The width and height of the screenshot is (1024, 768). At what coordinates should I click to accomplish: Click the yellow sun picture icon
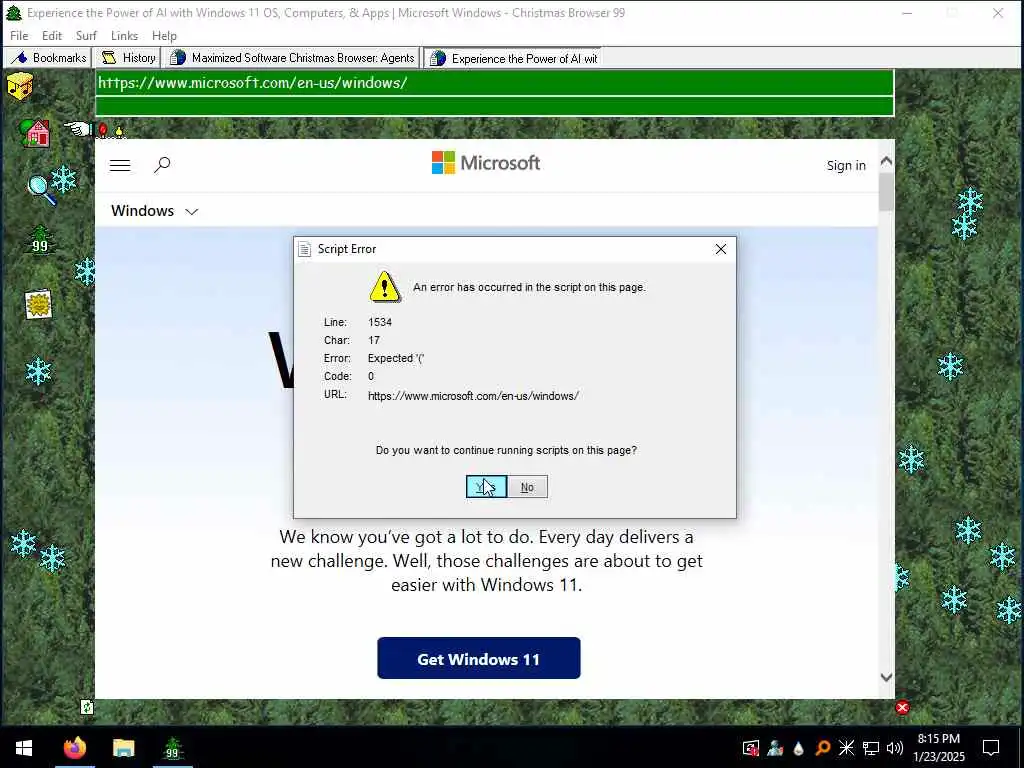pyautogui.click(x=39, y=304)
